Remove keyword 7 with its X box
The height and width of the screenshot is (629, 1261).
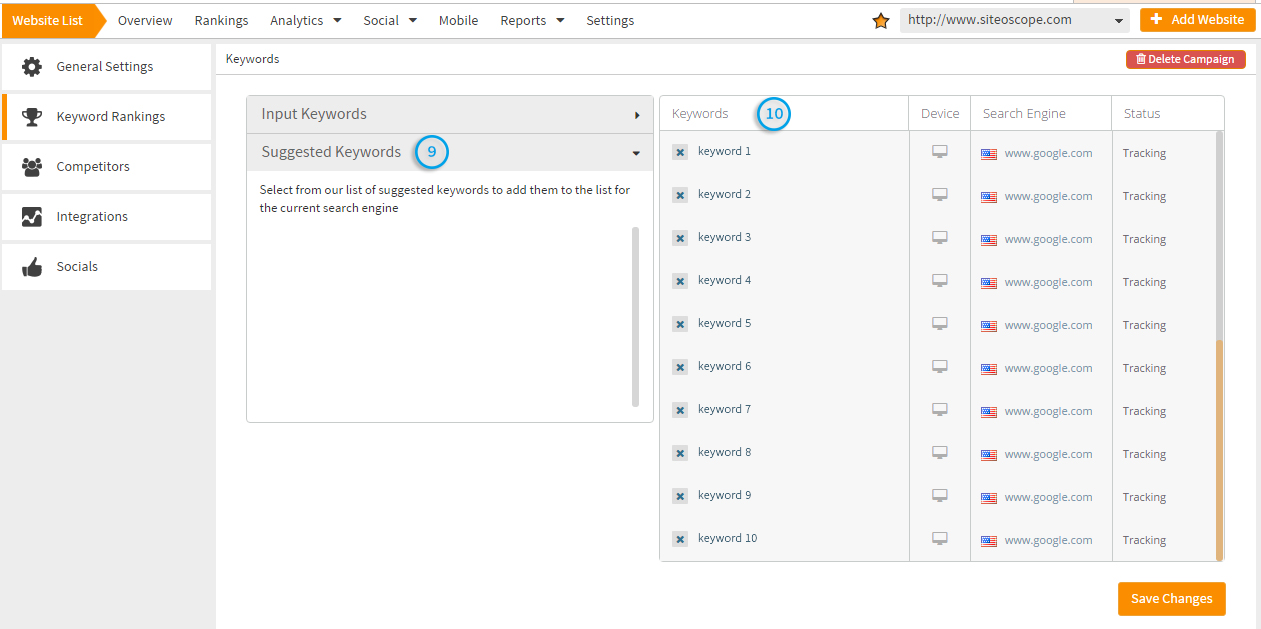point(680,410)
